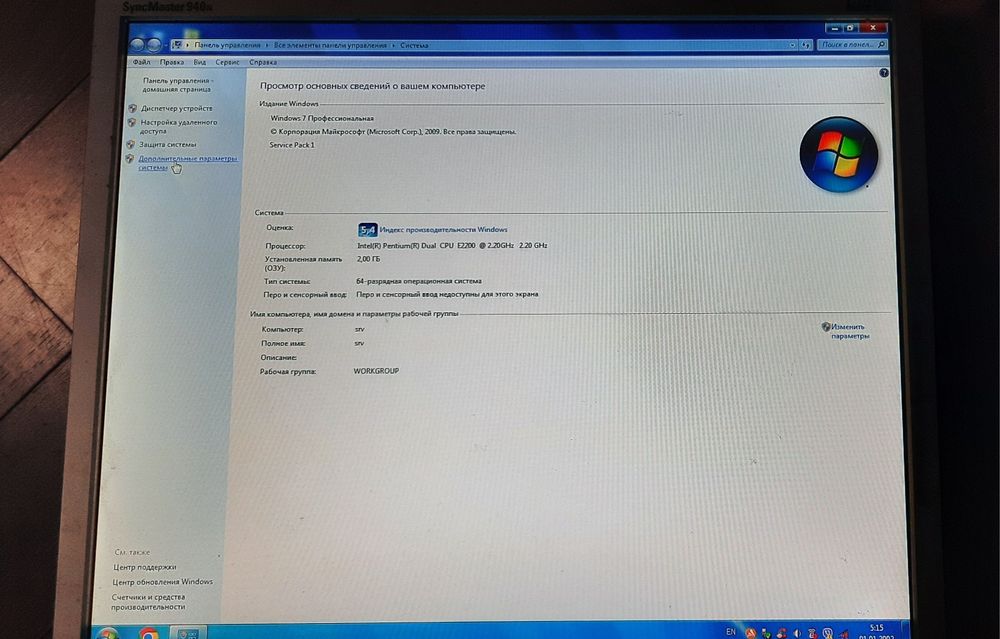This screenshot has width=1000, height=639.
Task: Open Защита системы link
Action: [x=168, y=144]
